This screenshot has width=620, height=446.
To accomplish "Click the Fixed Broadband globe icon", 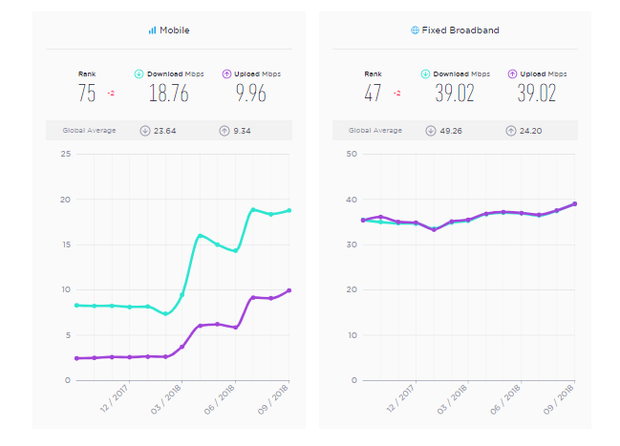I will [x=415, y=31].
